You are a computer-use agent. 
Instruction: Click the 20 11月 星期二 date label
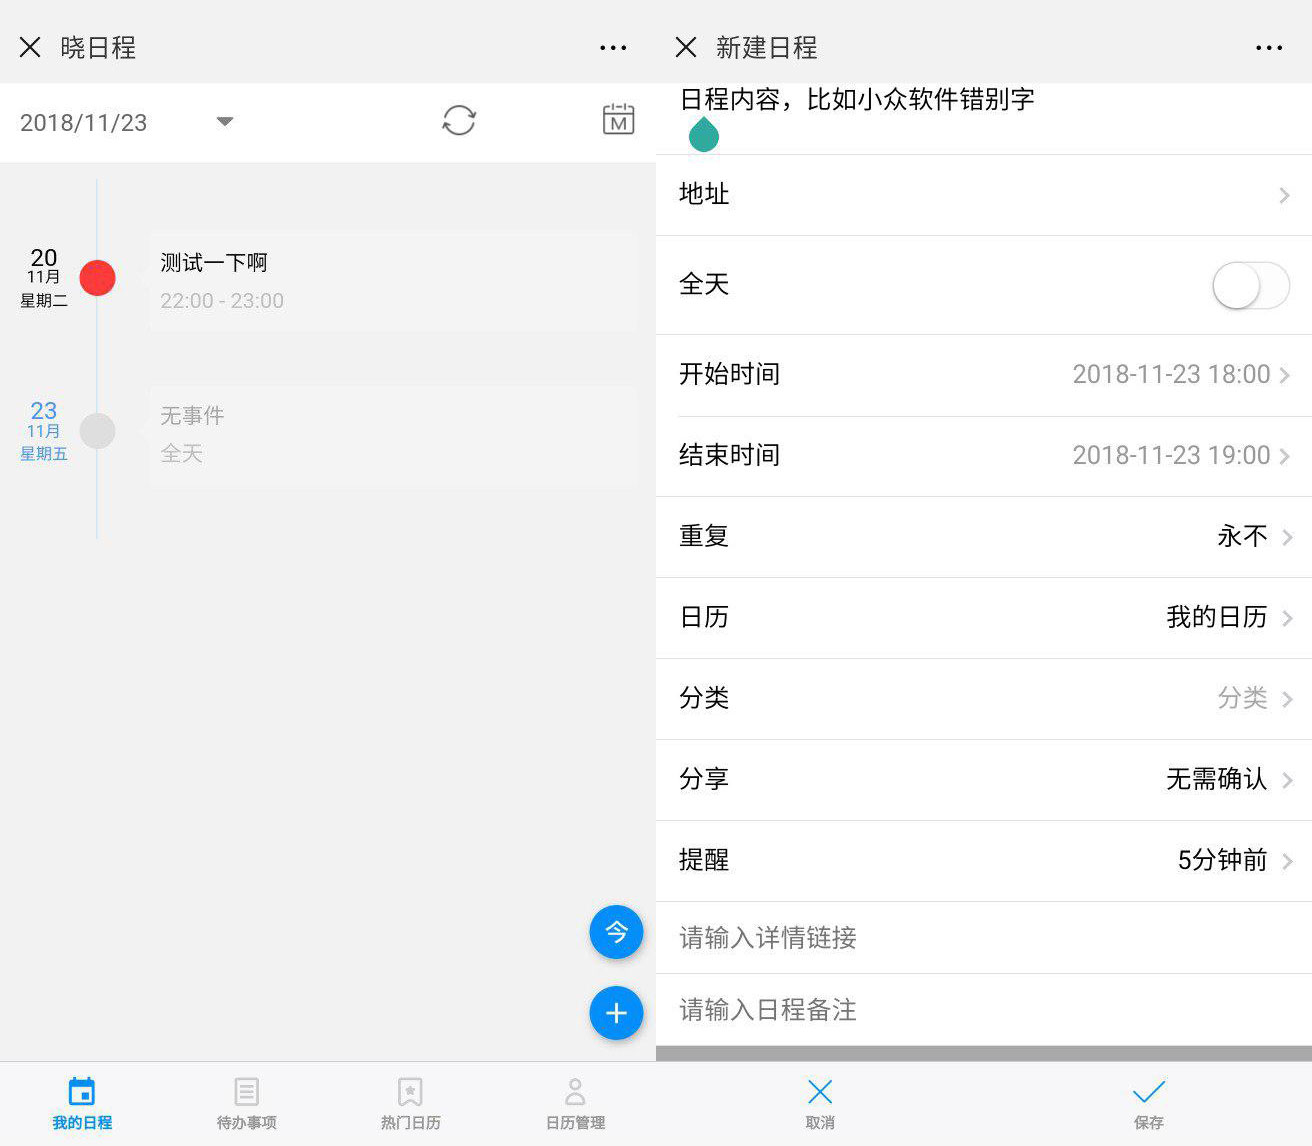click(x=44, y=278)
